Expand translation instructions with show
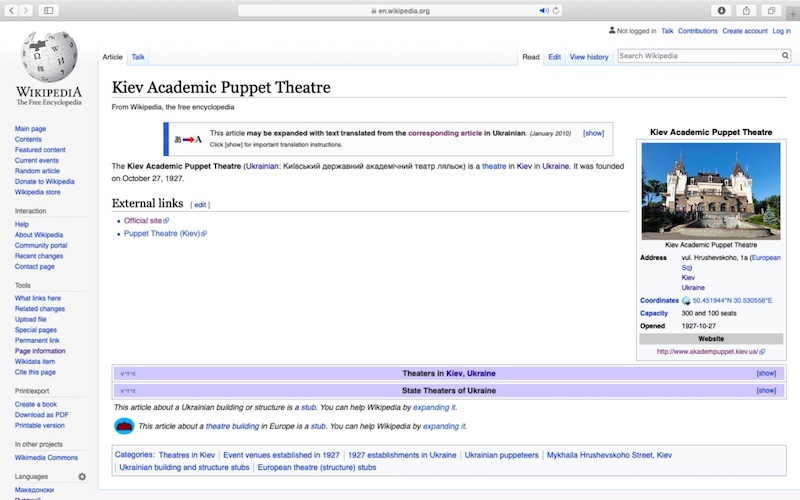 (x=593, y=133)
